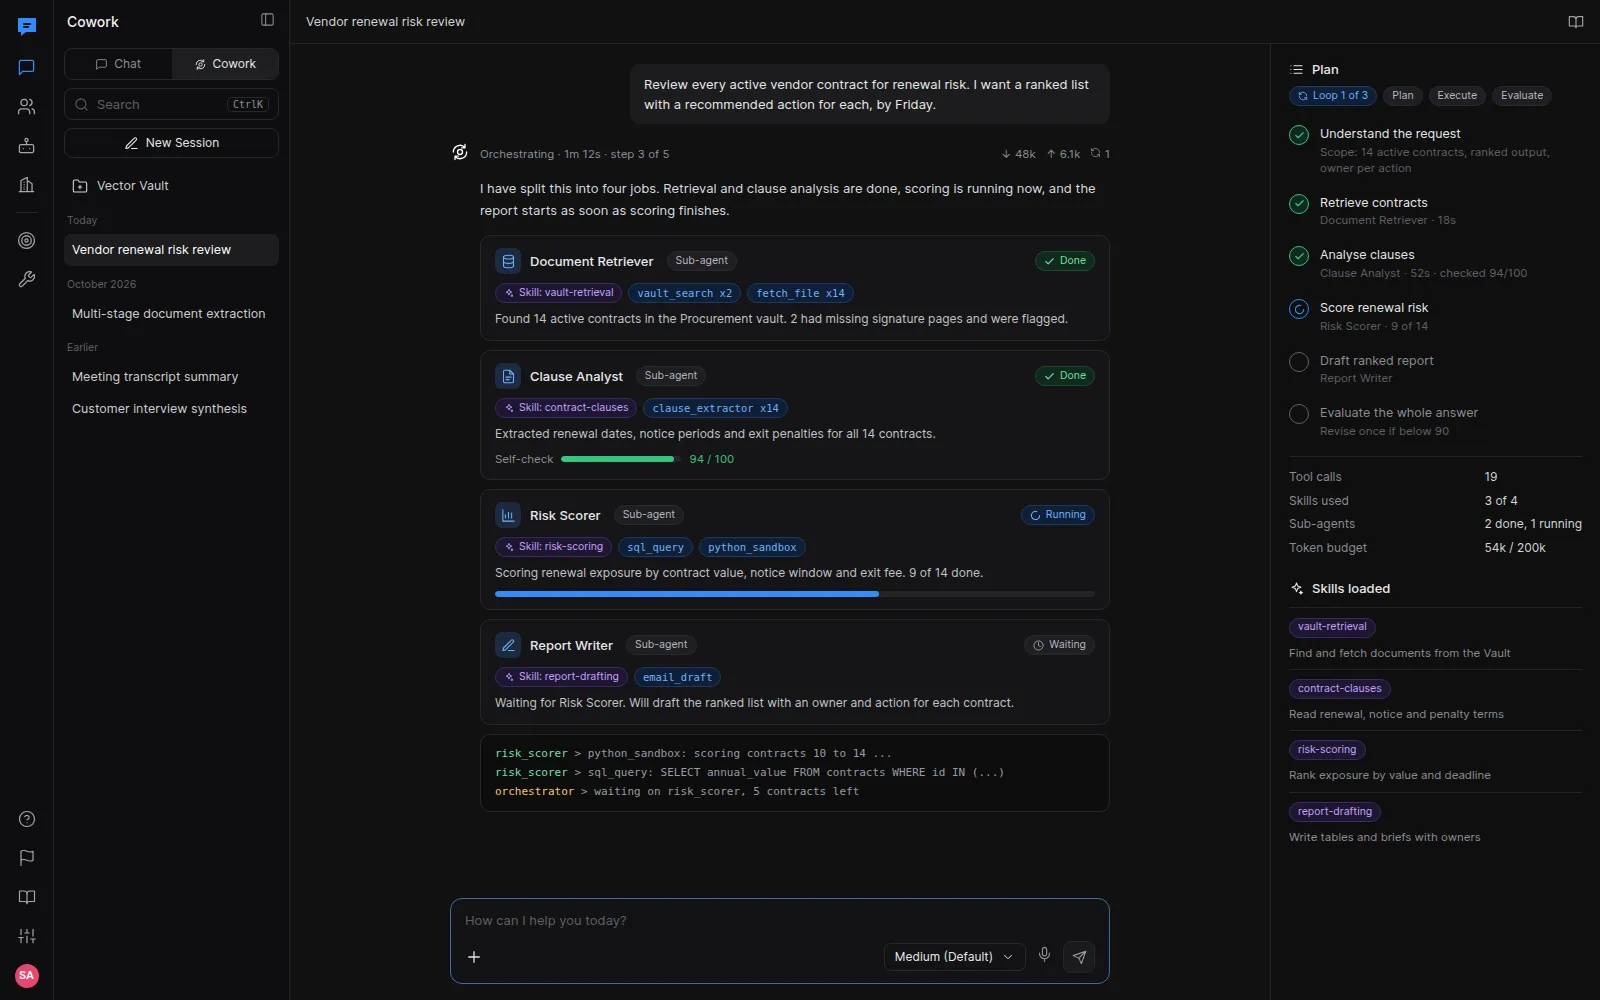
Task: Click the microphone icon in message box
Action: tap(1044, 956)
